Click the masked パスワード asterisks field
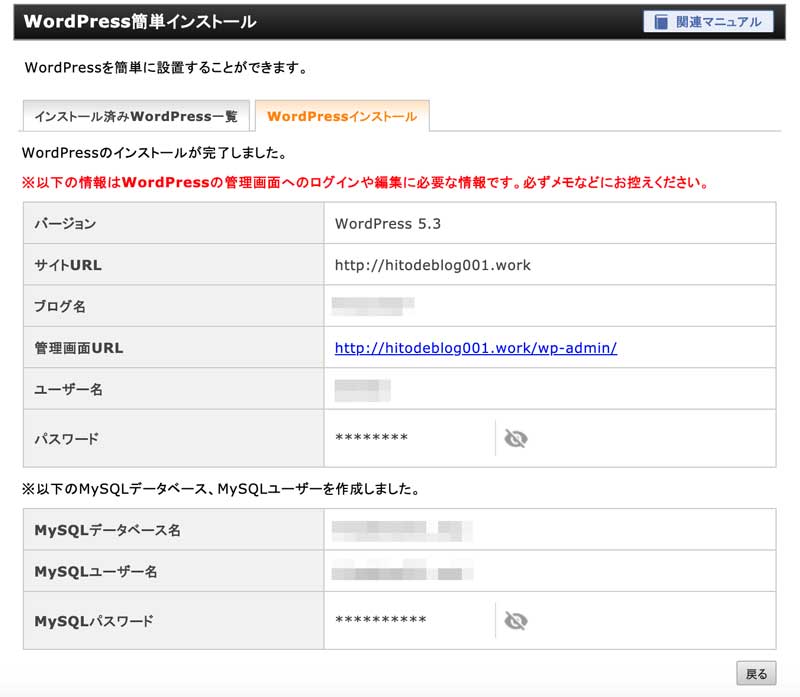 point(371,438)
